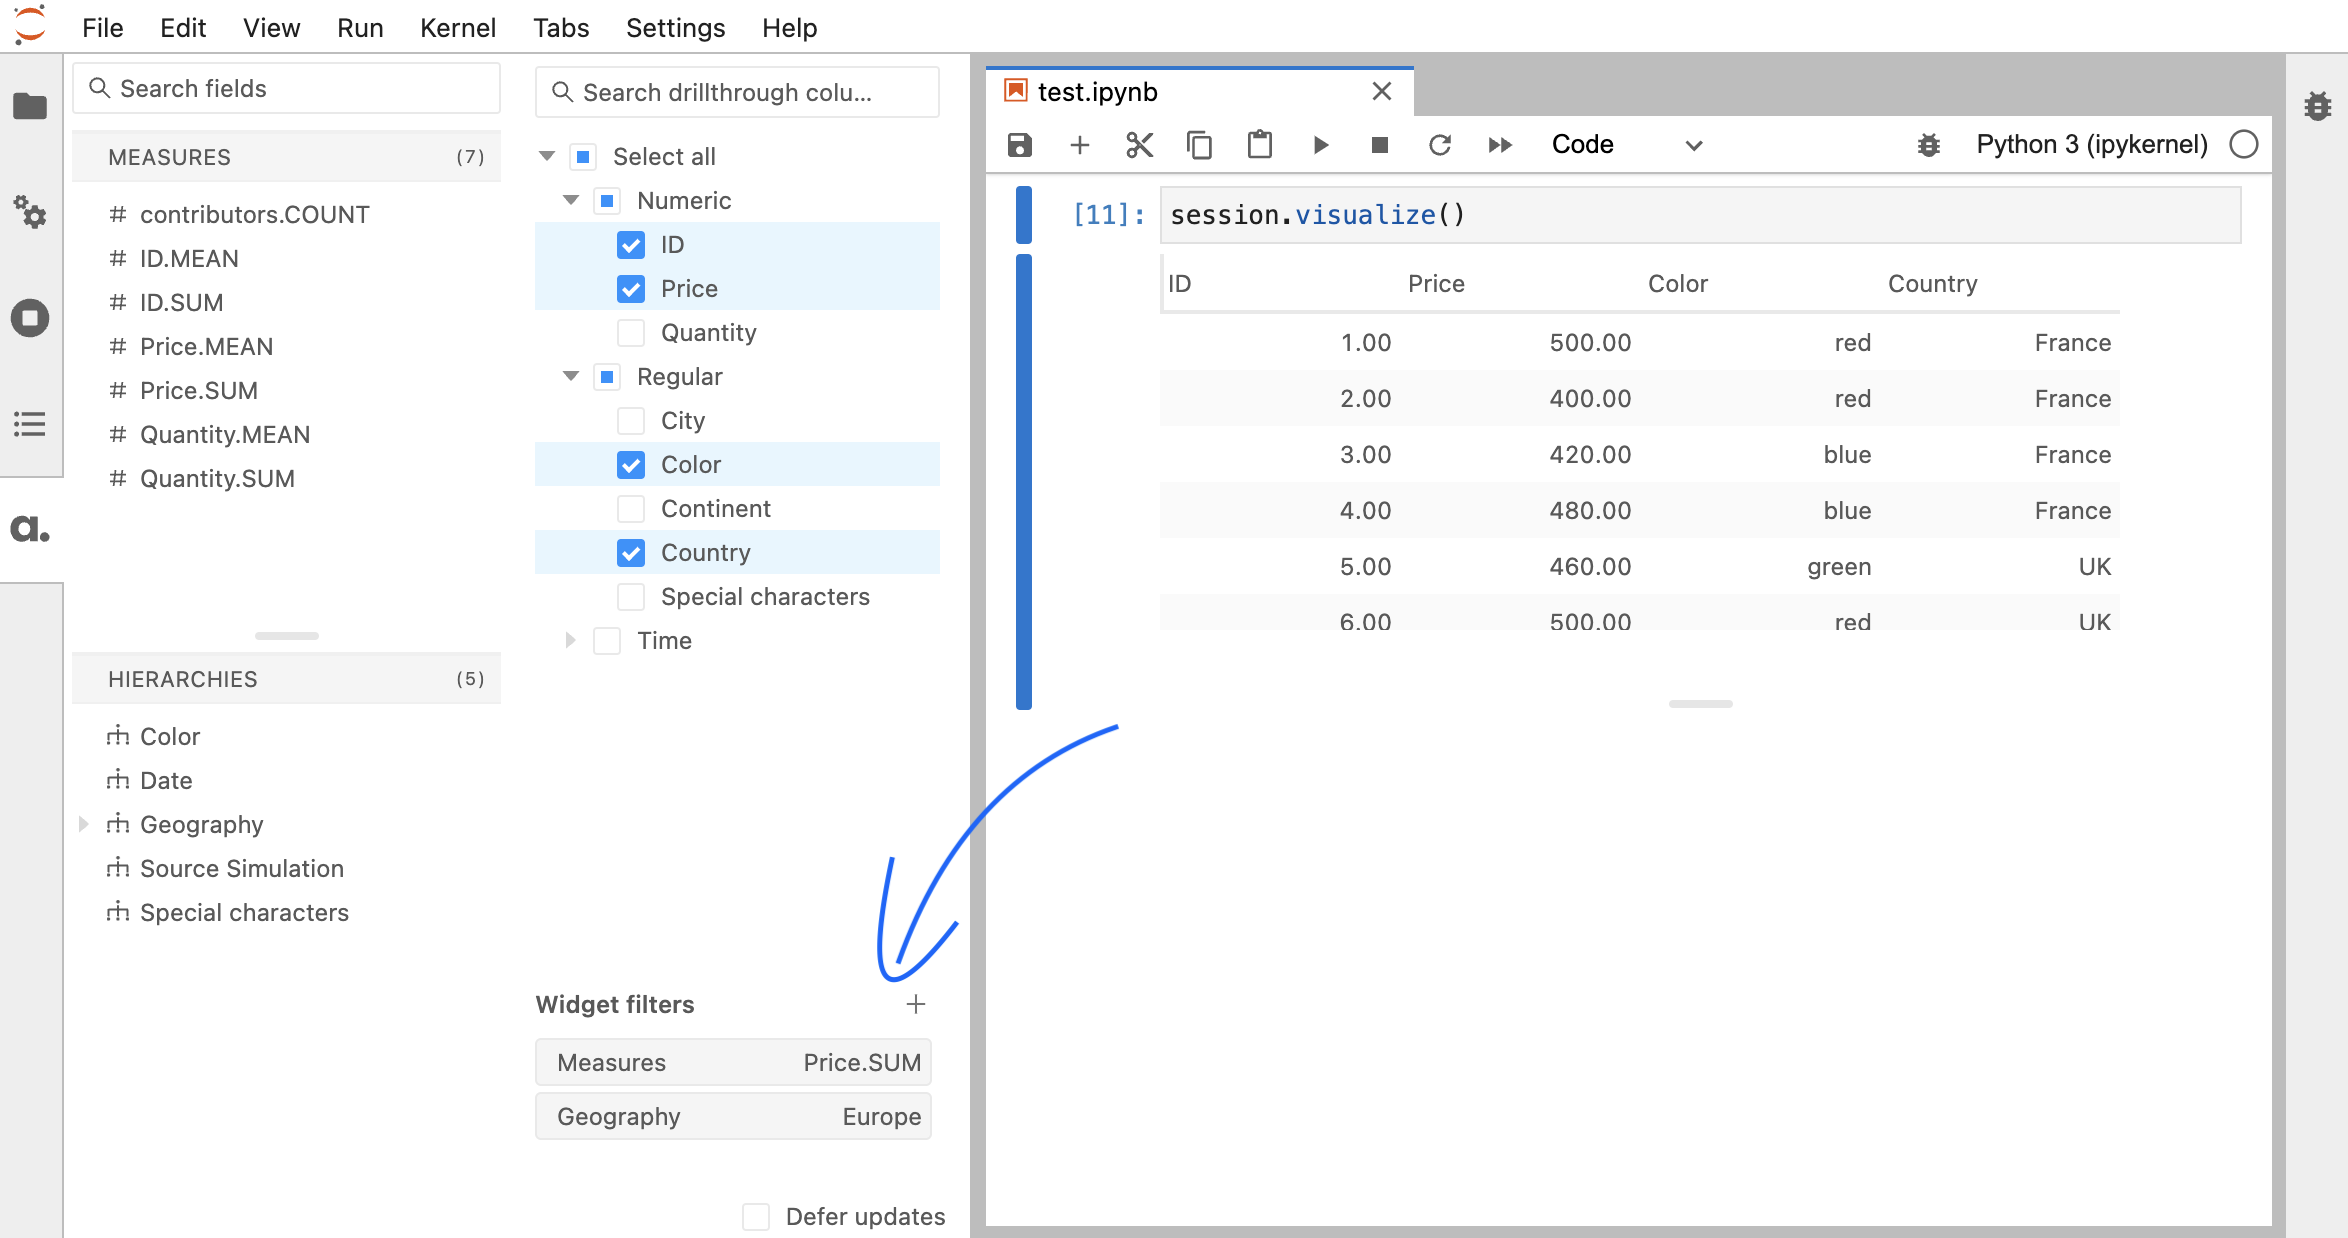Cut the selected cell with the scissors icon

[x=1139, y=145]
